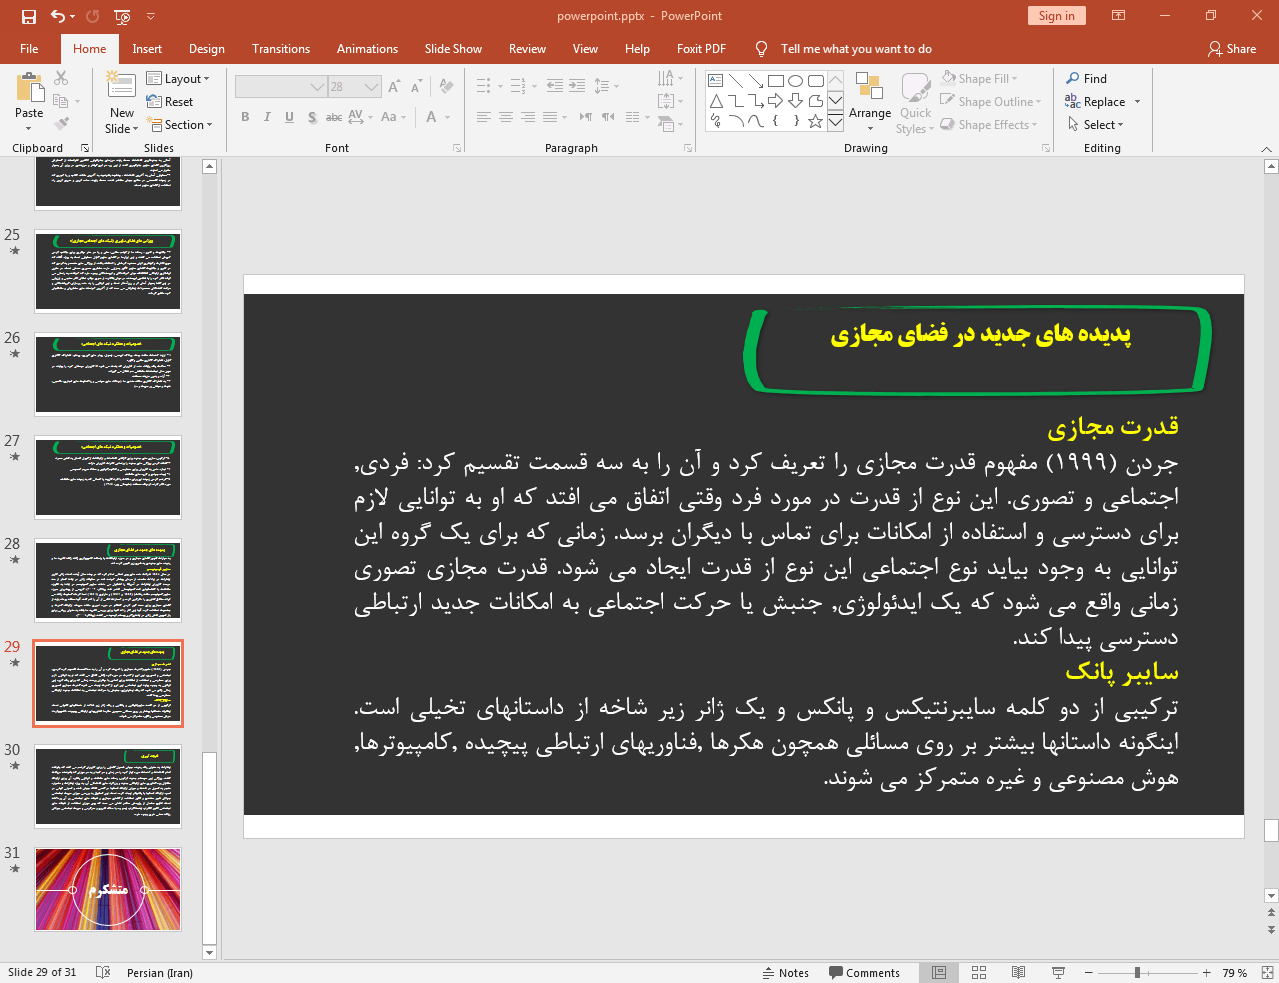Click Tell me what you want field
Viewport: 1279px width, 983px height.
856,48
